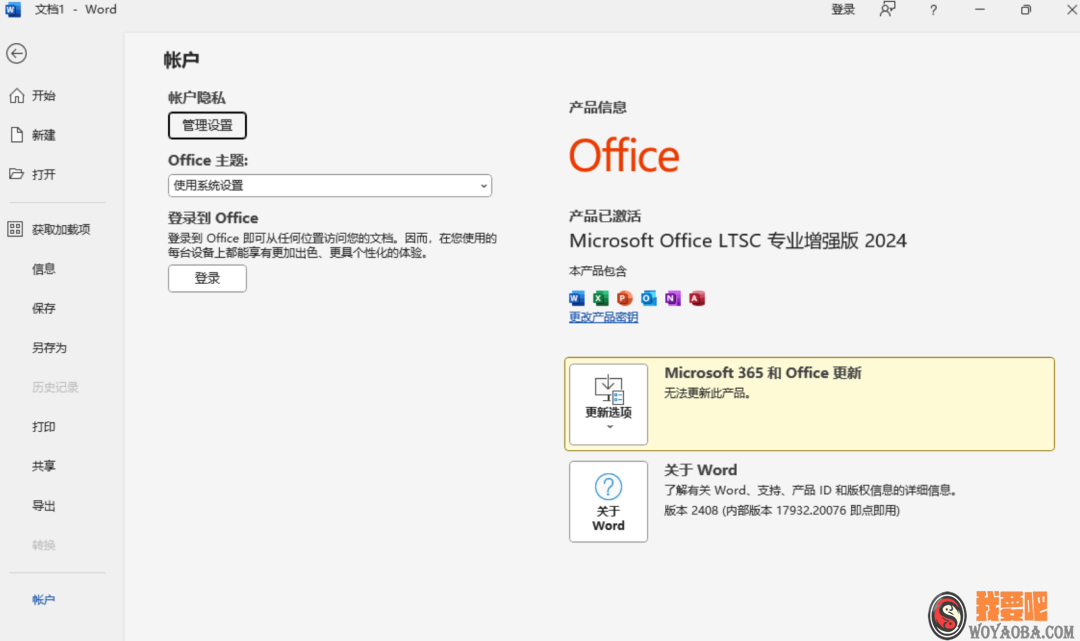Click the PowerPoint product icon
1080x641 pixels.
(624, 298)
